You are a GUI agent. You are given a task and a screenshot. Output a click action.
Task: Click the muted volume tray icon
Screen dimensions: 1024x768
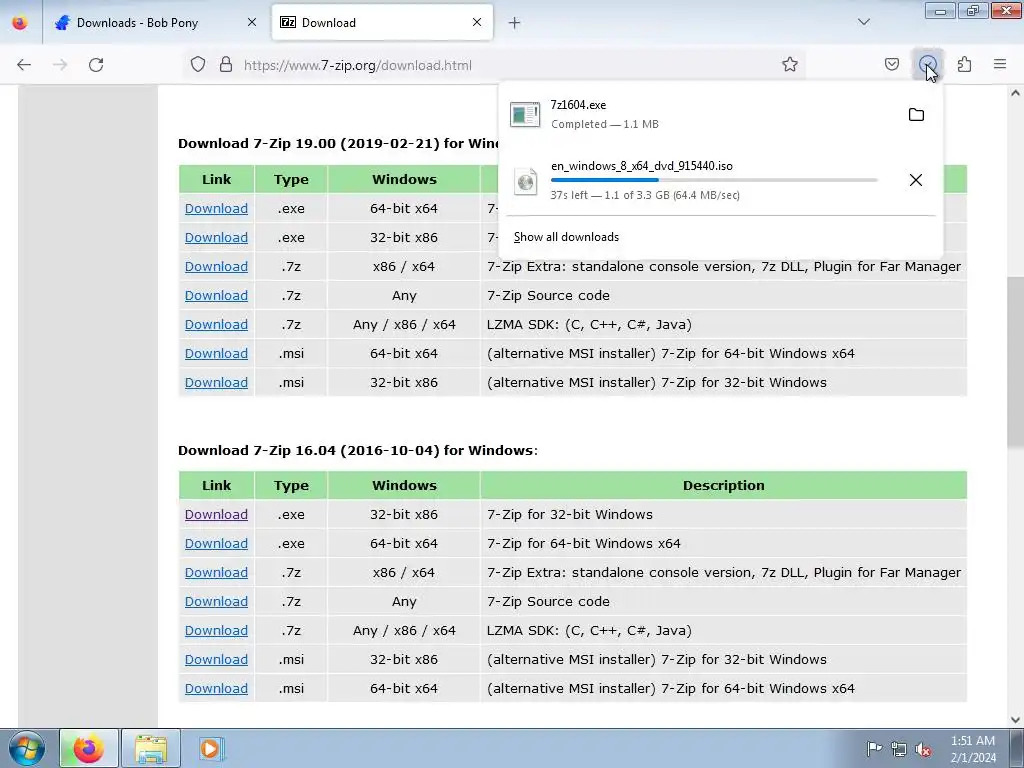click(923, 749)
